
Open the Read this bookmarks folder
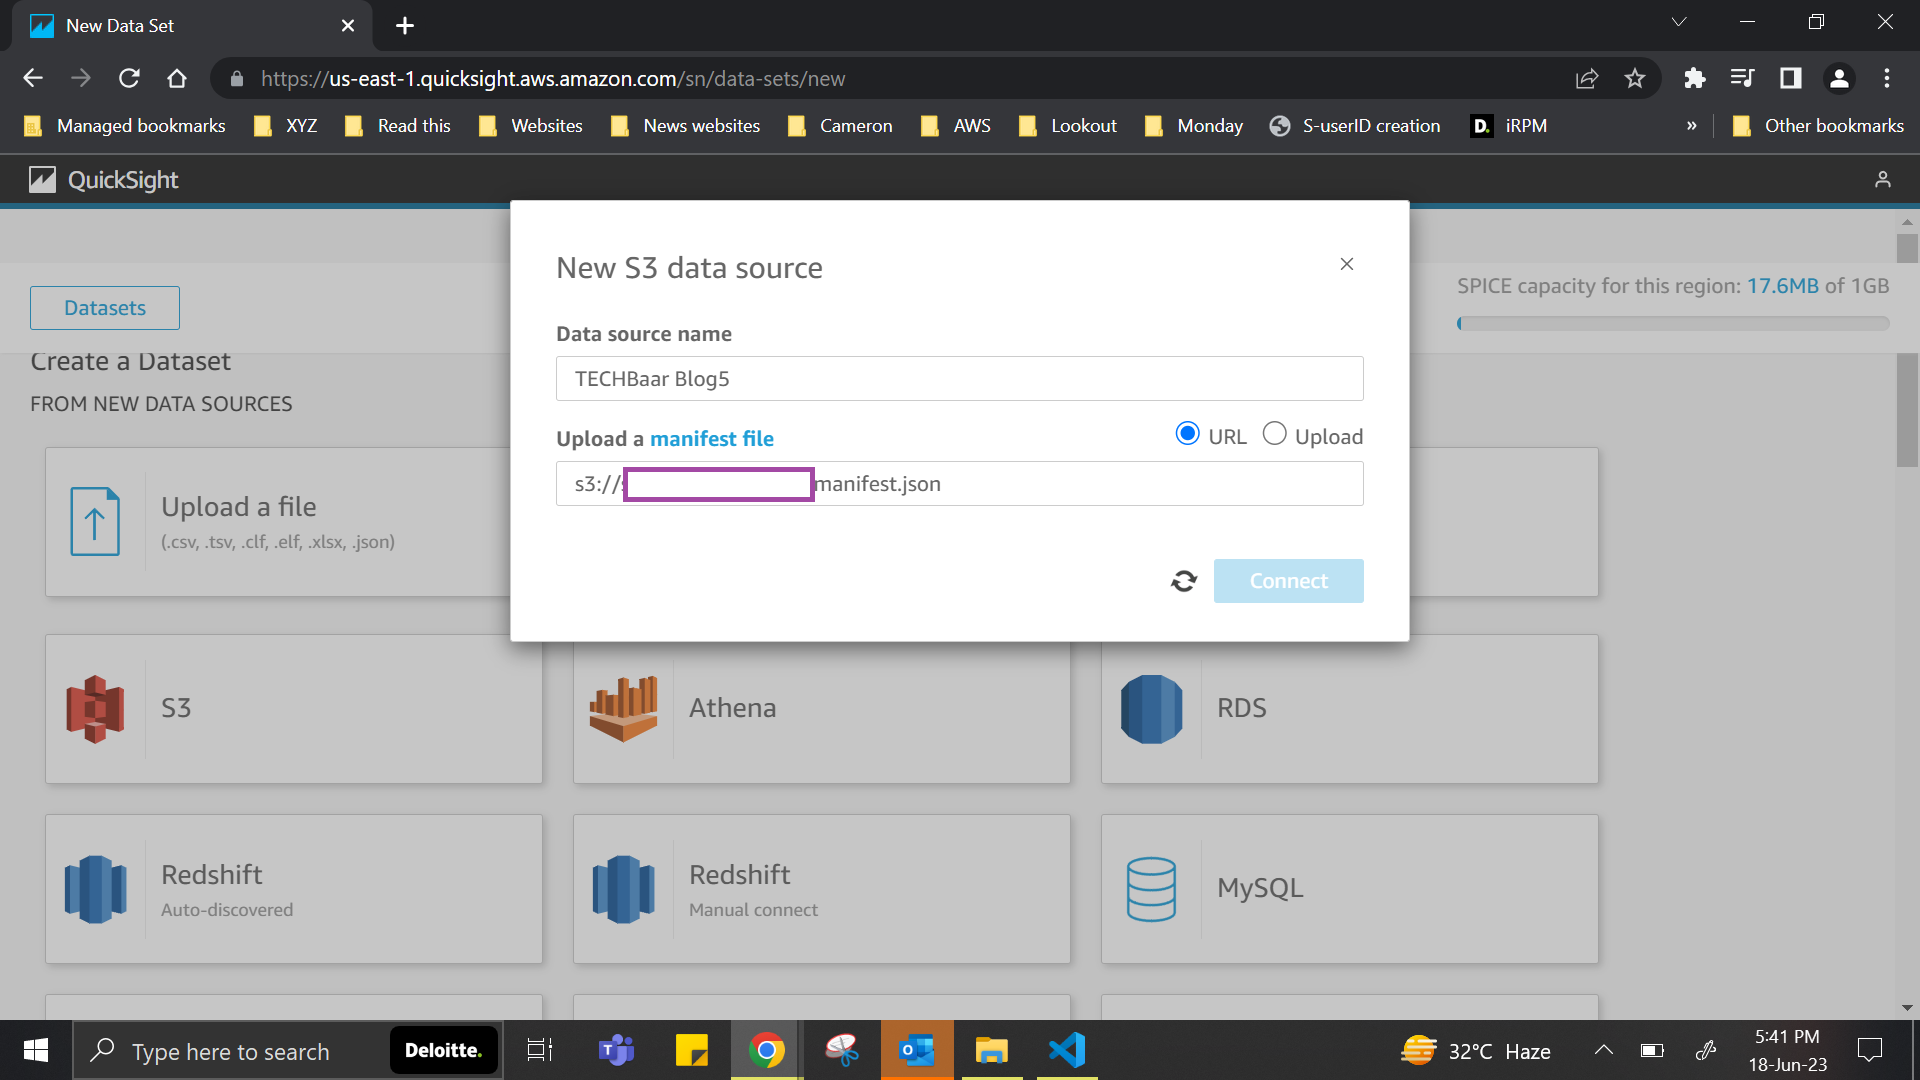click(398, 126)
